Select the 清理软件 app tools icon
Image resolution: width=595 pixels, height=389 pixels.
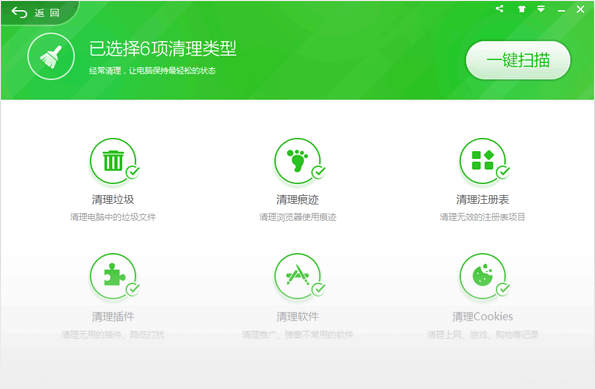(298, 276)
